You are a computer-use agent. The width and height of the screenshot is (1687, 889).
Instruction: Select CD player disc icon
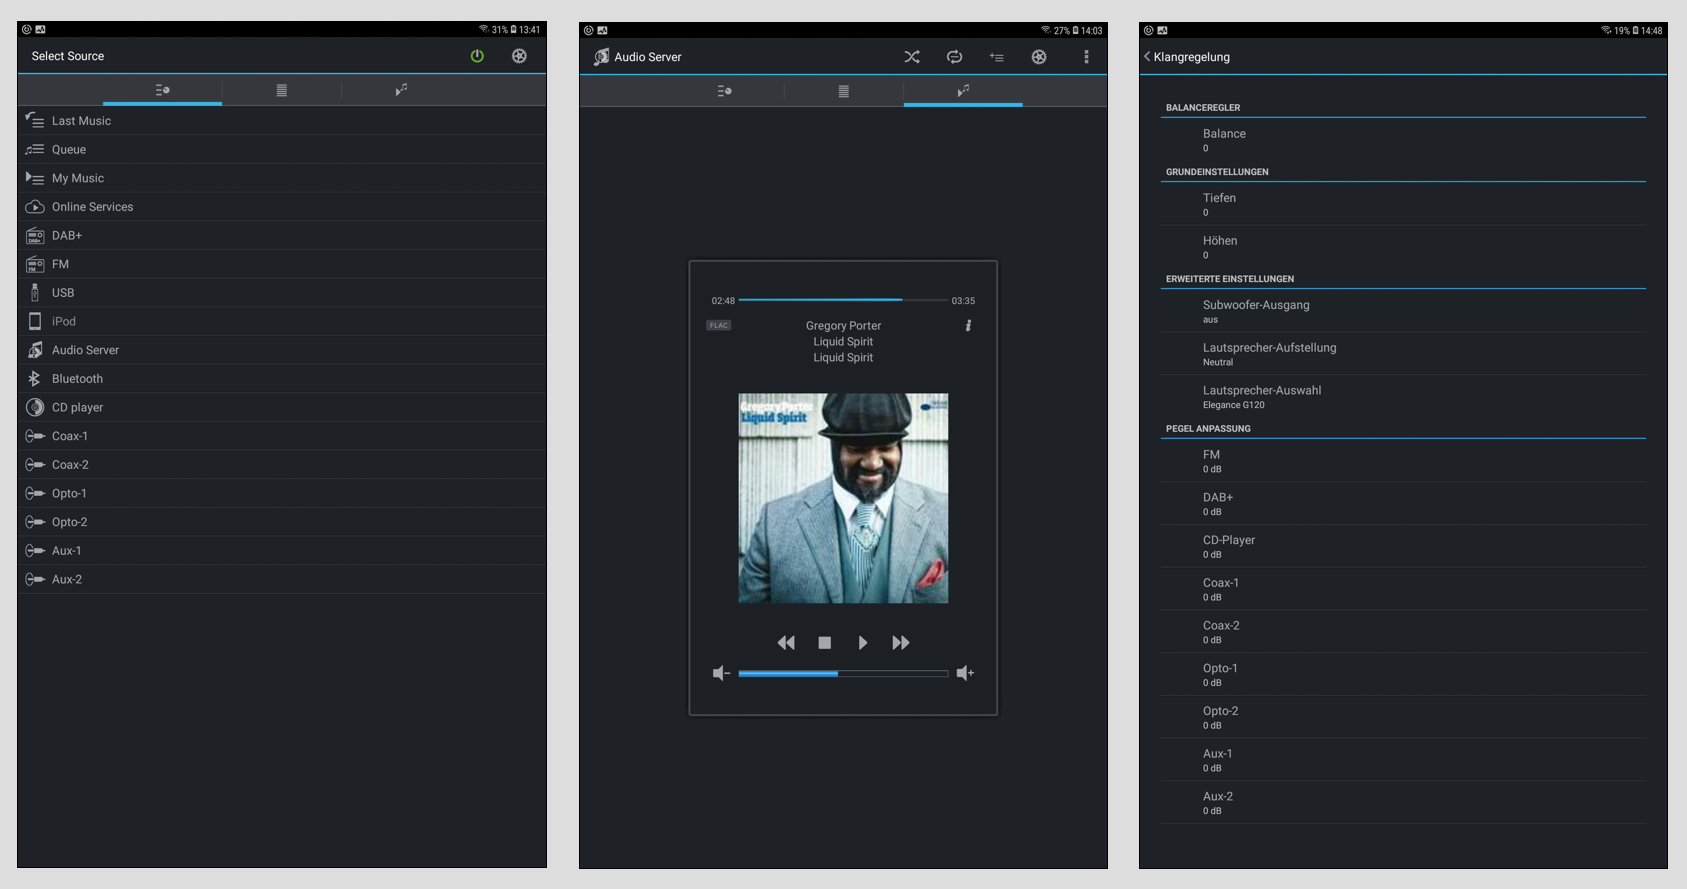click(35, 407)
